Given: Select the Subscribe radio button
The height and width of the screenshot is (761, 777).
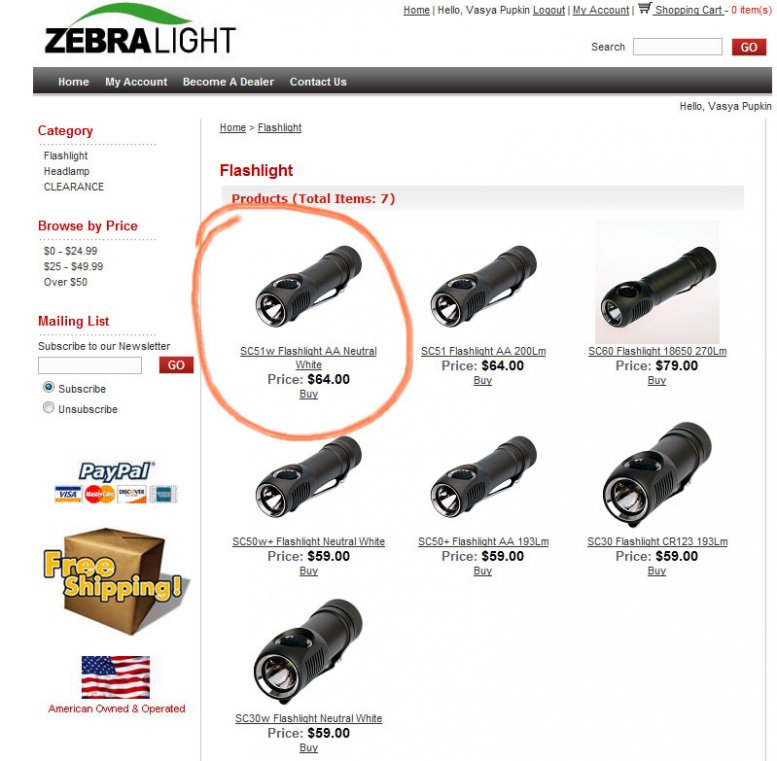Looking at the screenshot, I should [x=49, y=387].
